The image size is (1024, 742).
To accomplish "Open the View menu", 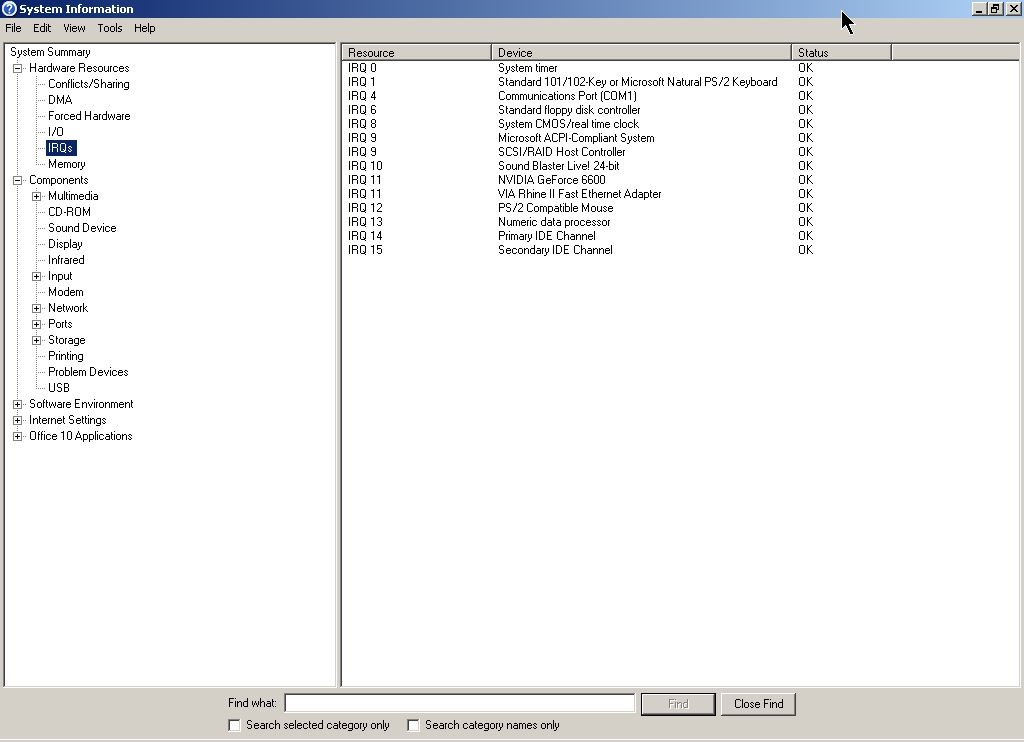I will [x=74, y=28].
